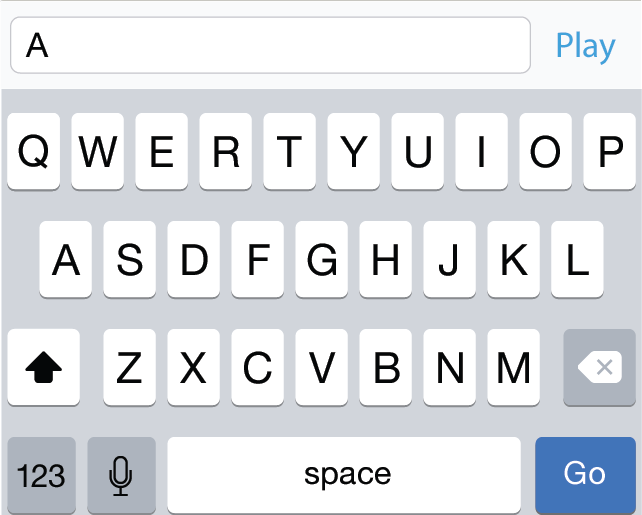This screenshot has width=642, height=515.
Task: Tap the P key
Action: [x=610, y=151]
